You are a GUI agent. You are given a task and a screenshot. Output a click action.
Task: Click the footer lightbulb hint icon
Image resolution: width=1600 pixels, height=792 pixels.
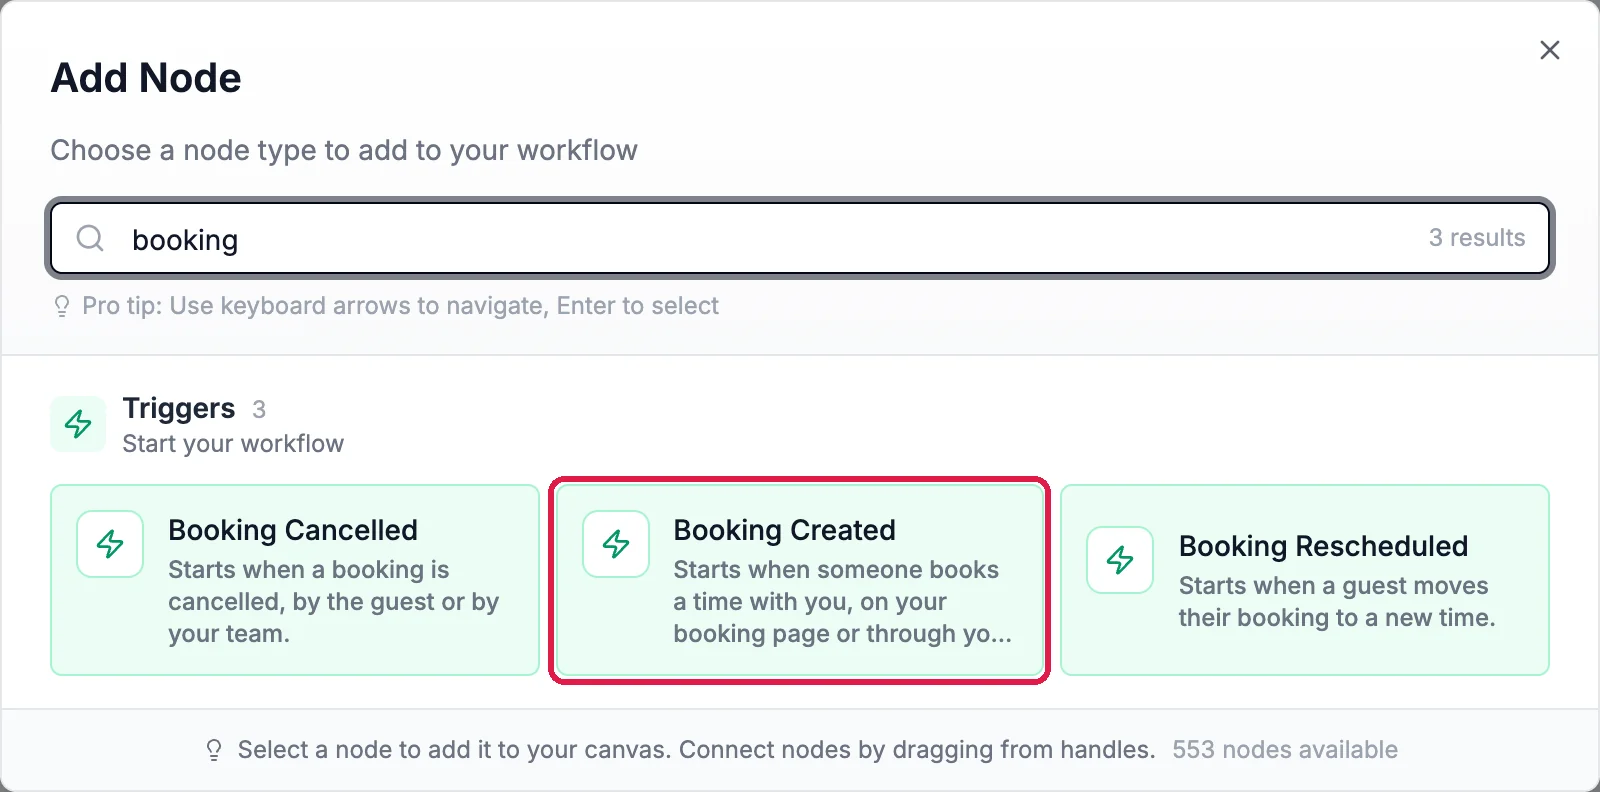pyautogui.click(x=214, y=750)
